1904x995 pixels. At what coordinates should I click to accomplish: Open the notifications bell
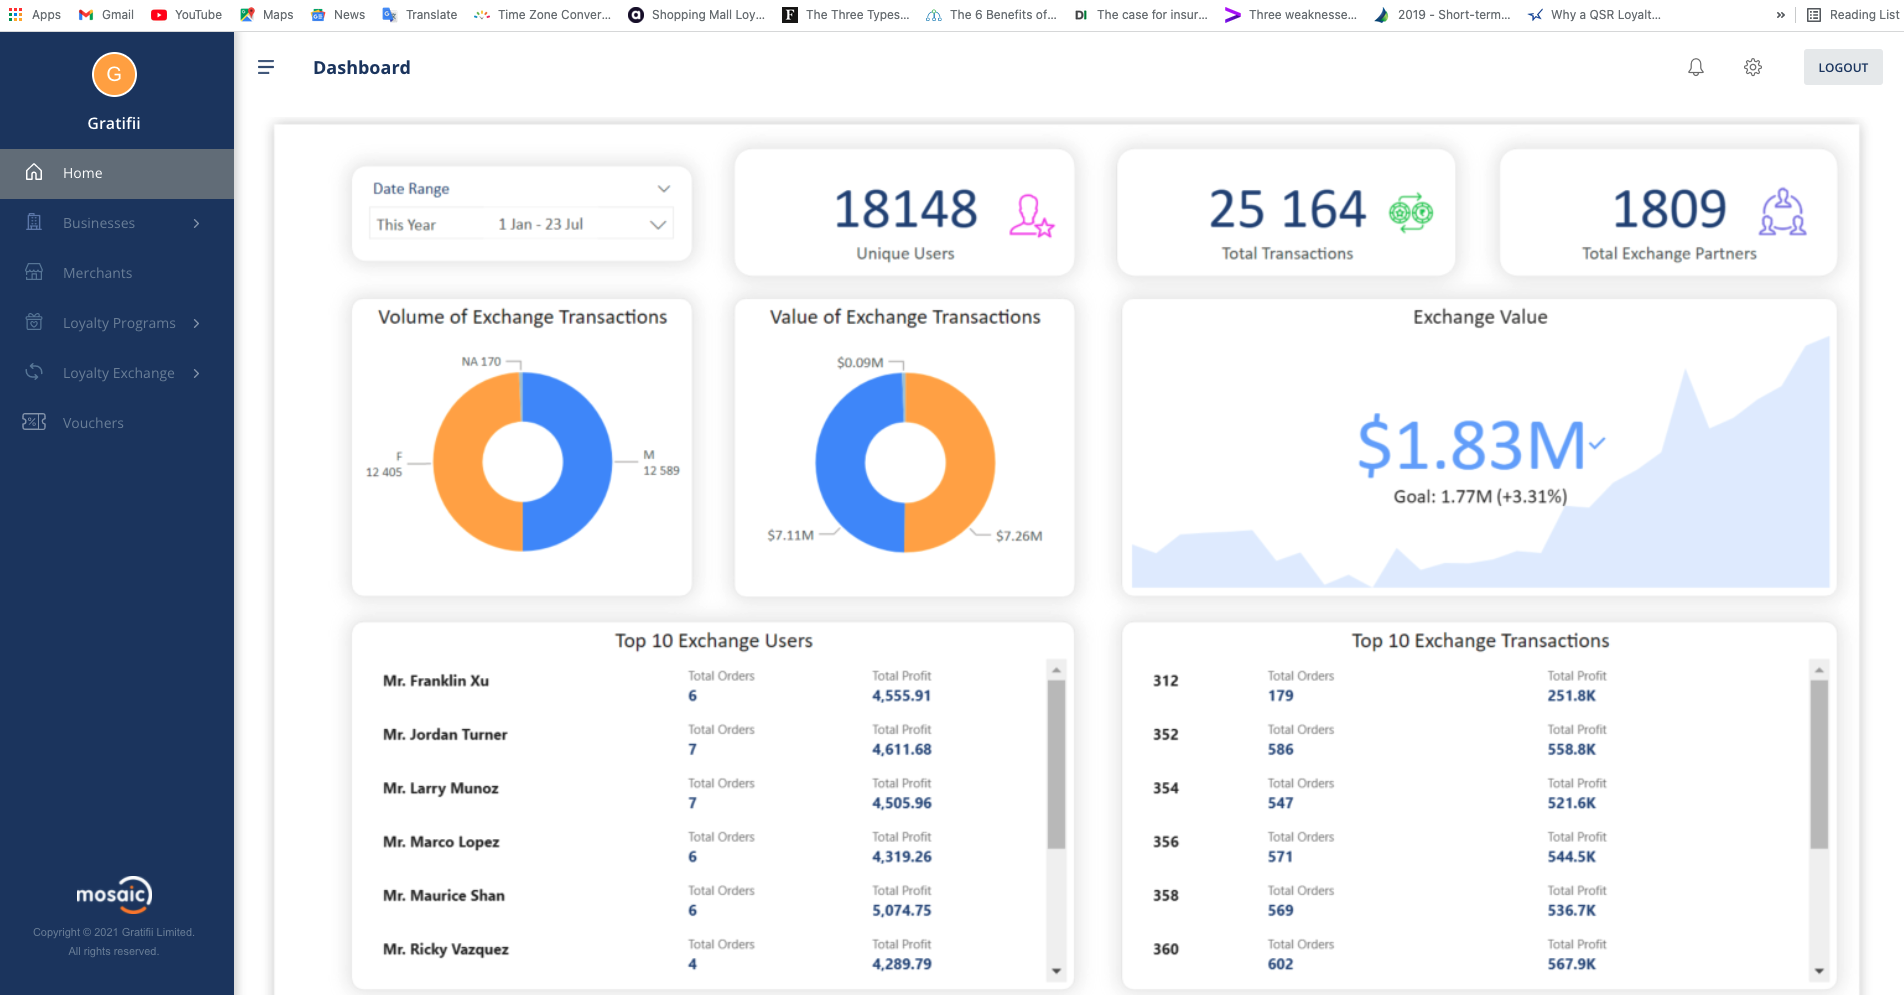1695,67
